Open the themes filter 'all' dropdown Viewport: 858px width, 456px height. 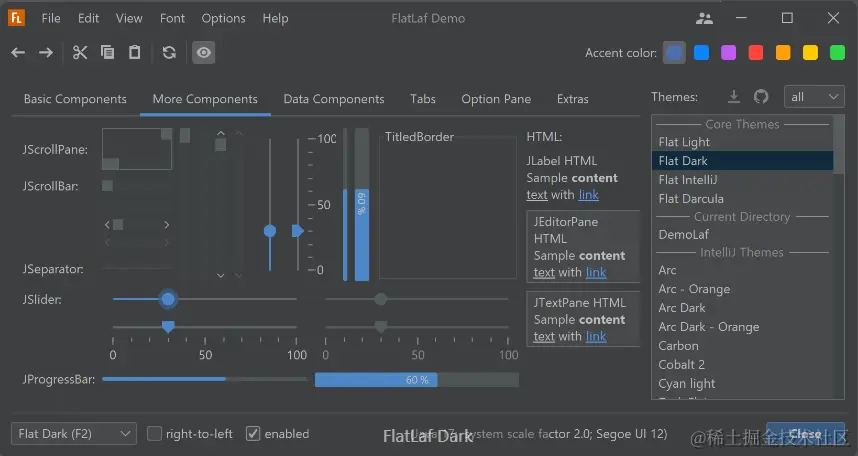coord(814,97)
